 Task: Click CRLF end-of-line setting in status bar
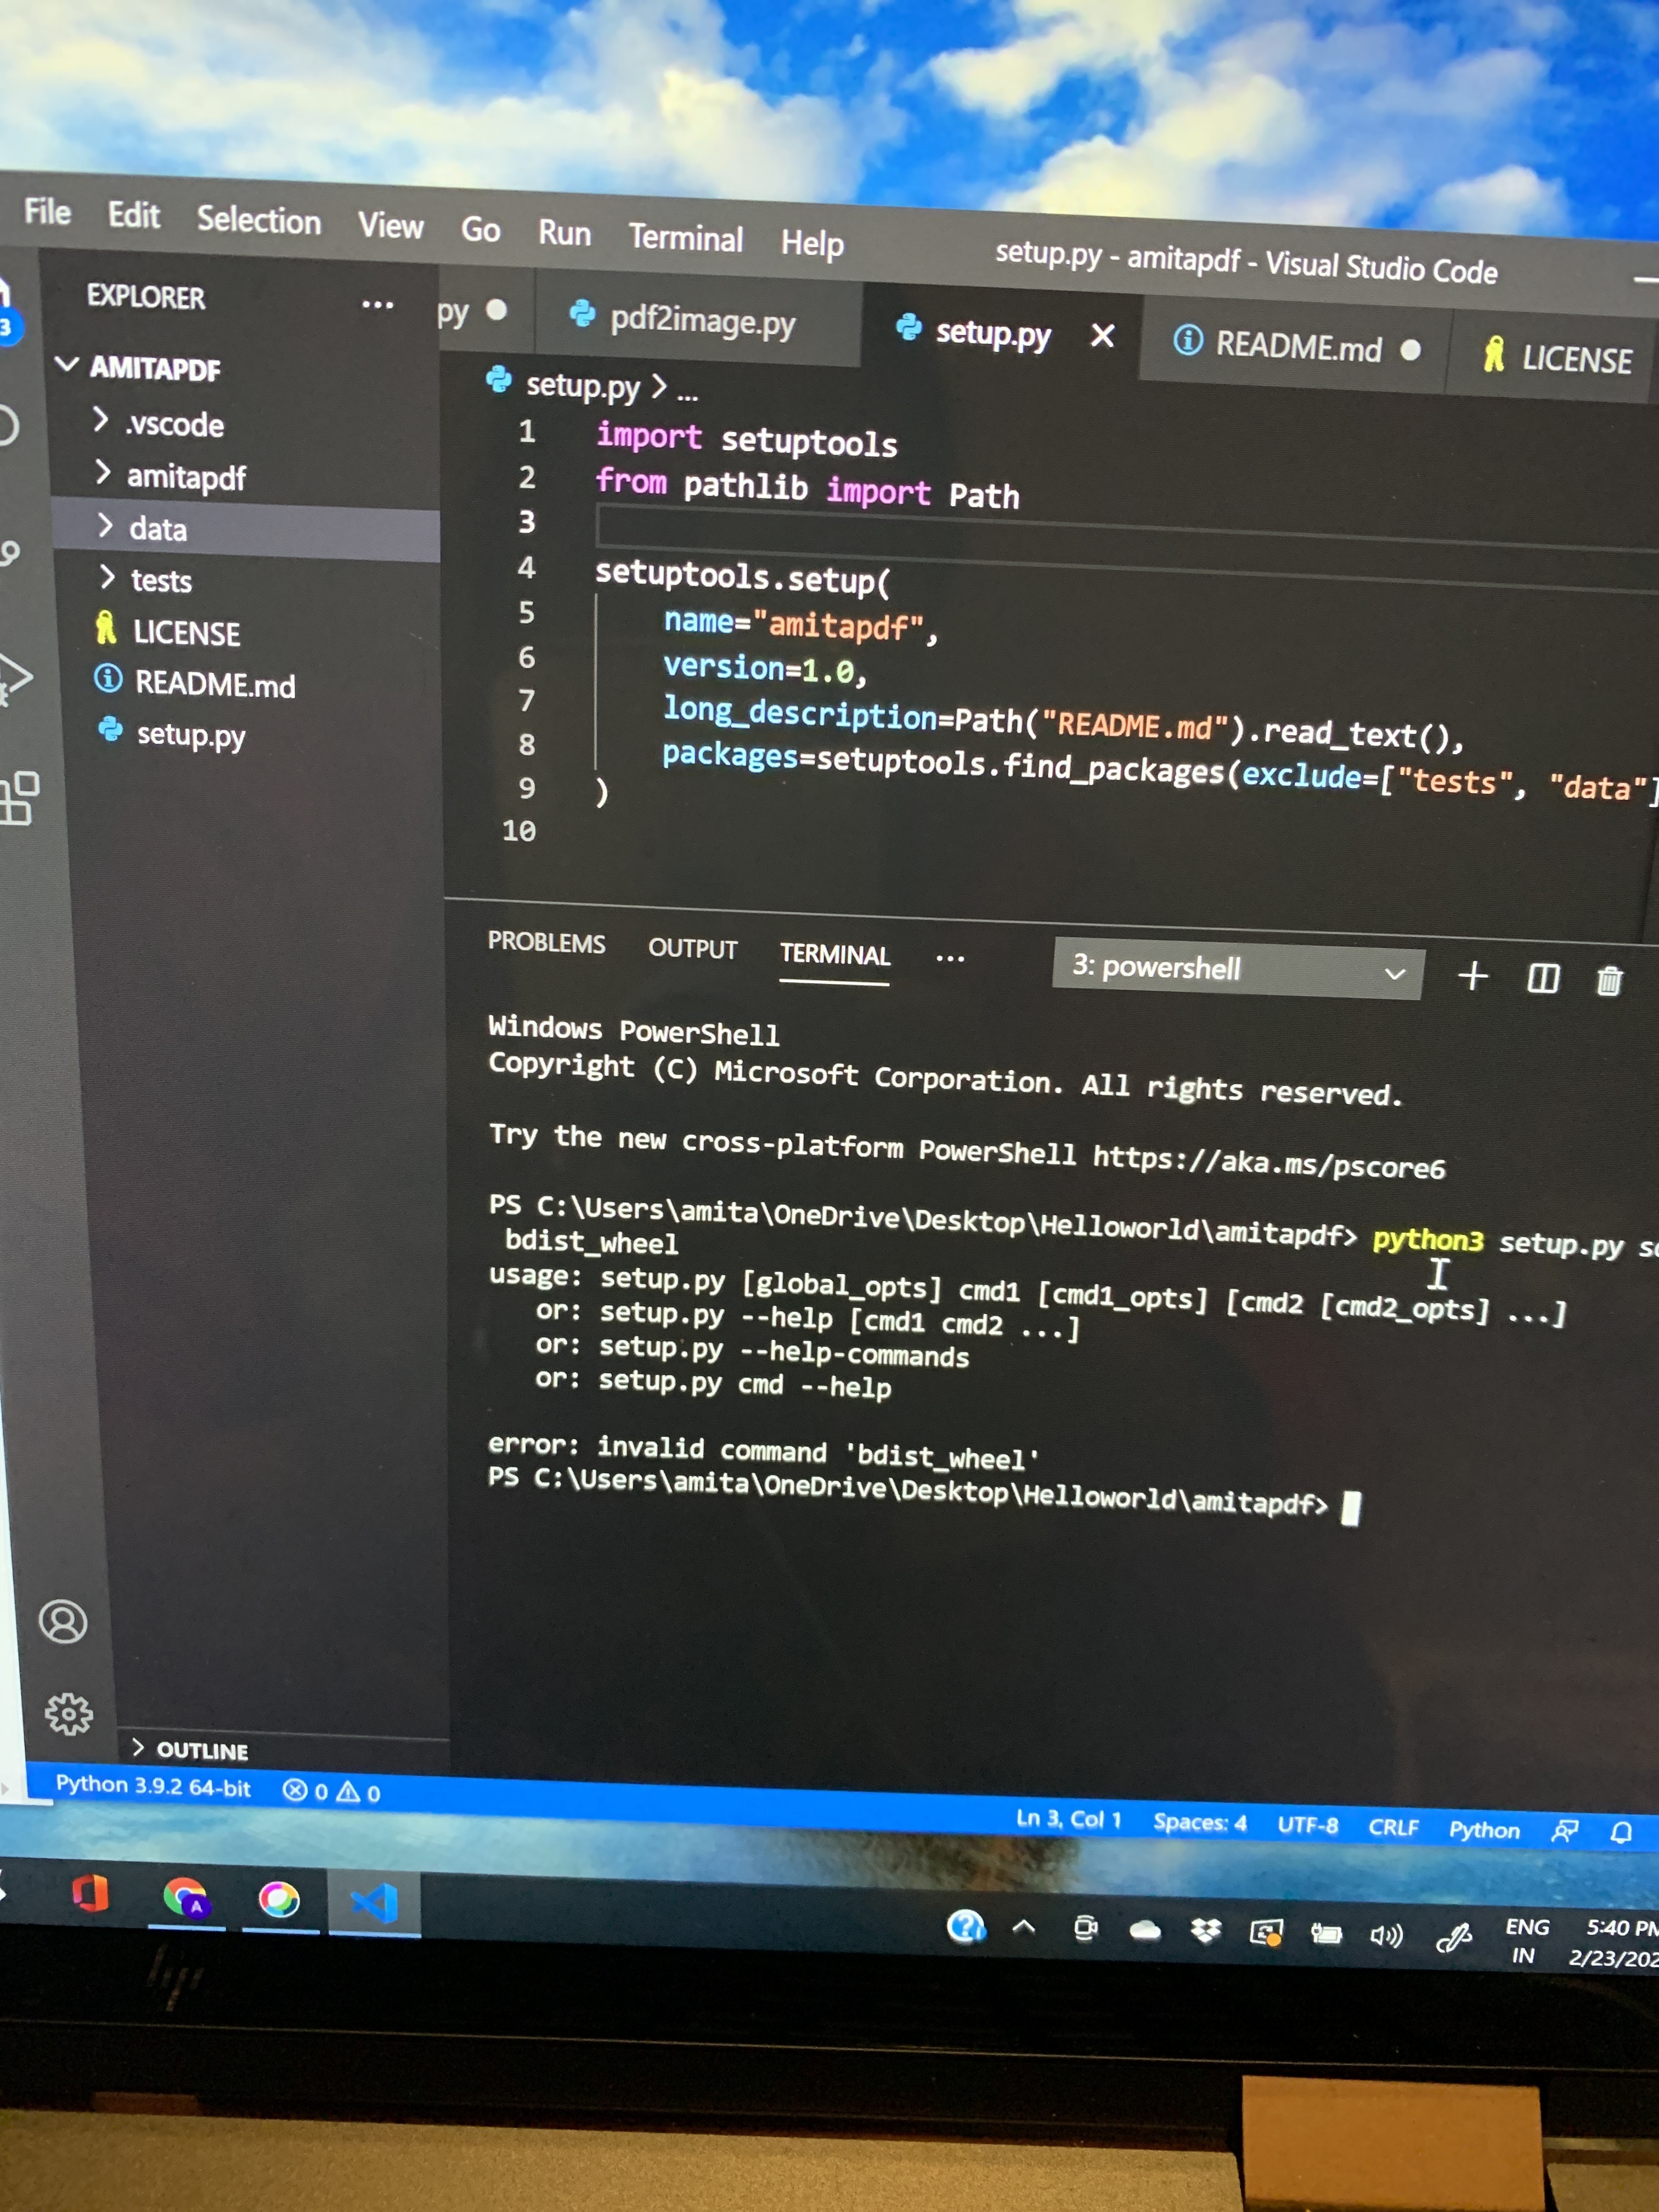(1393, 1827)
